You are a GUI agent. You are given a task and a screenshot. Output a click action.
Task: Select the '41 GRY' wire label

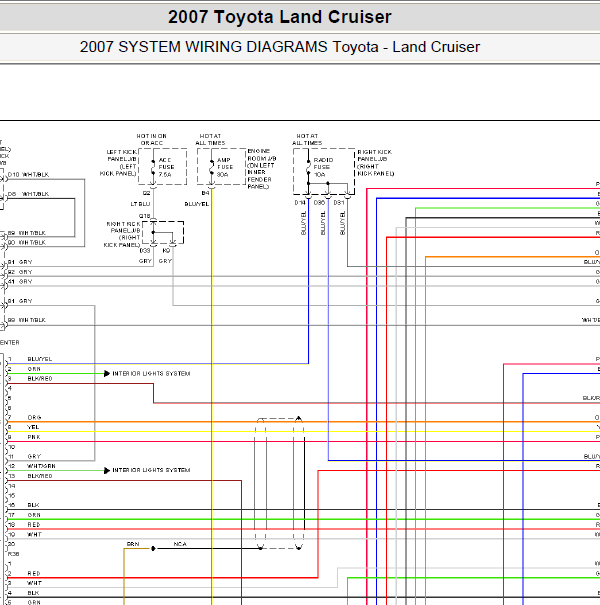pos(20,282)
